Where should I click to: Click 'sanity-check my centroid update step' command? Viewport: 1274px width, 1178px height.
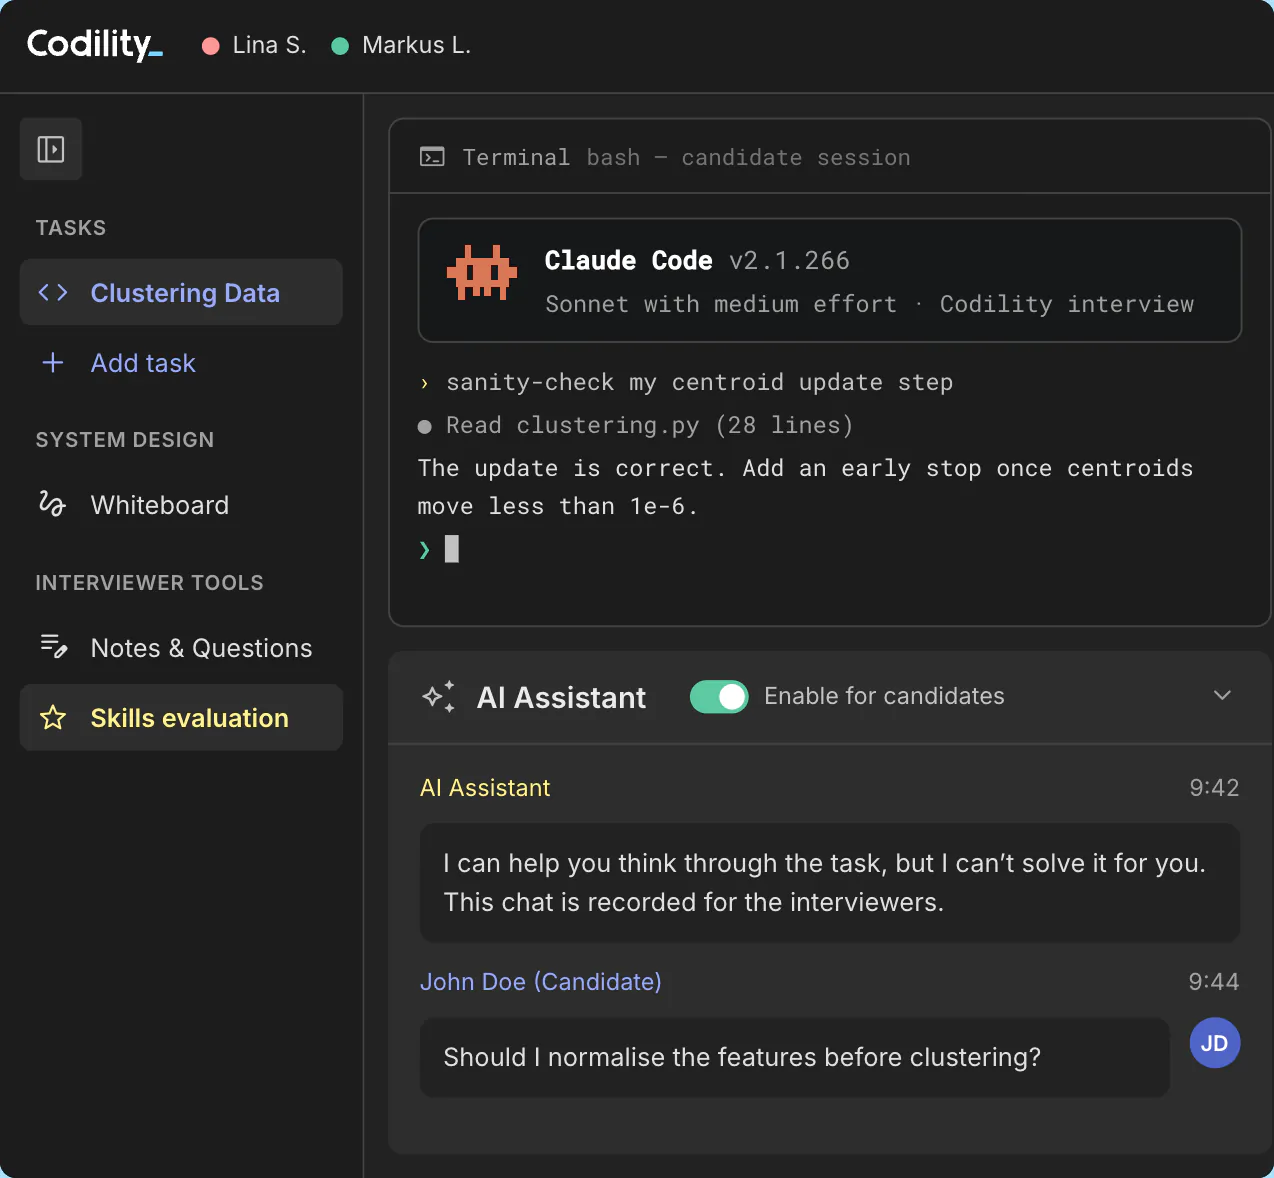tap(699, 382)
